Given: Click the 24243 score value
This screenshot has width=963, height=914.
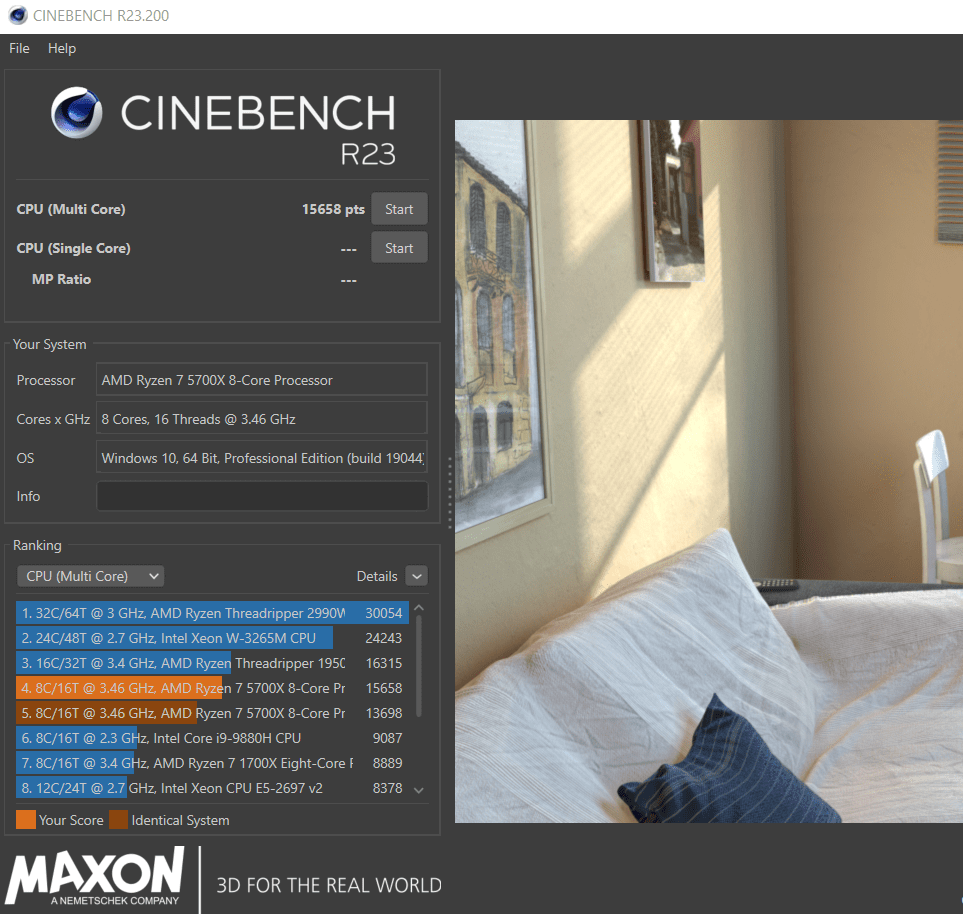Looking at the screenshot, I should pyautogui.click(x=384, y=638).
